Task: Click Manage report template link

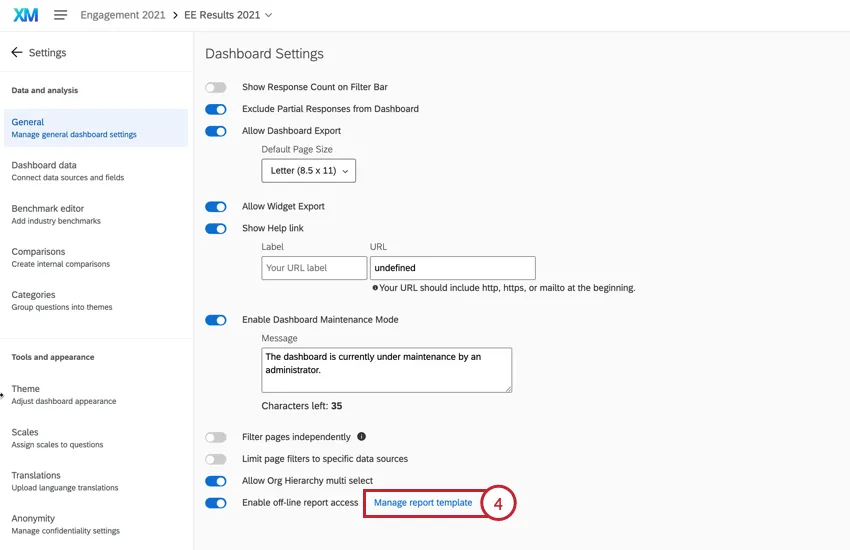Action: (x=423, y=503)
